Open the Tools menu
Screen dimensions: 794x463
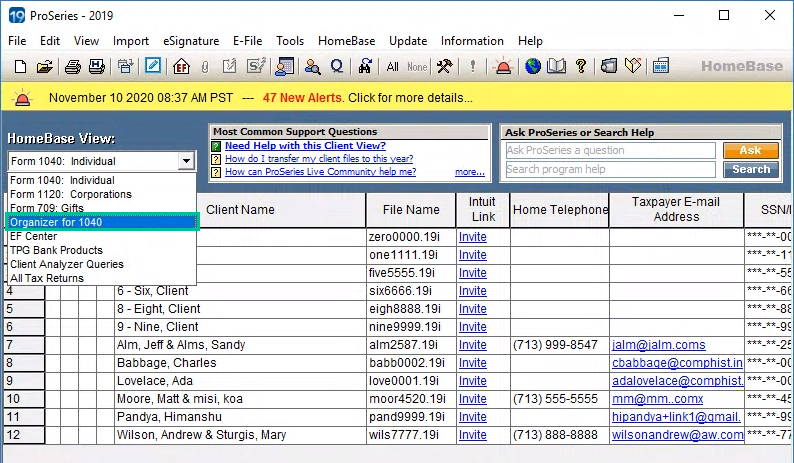290,41
